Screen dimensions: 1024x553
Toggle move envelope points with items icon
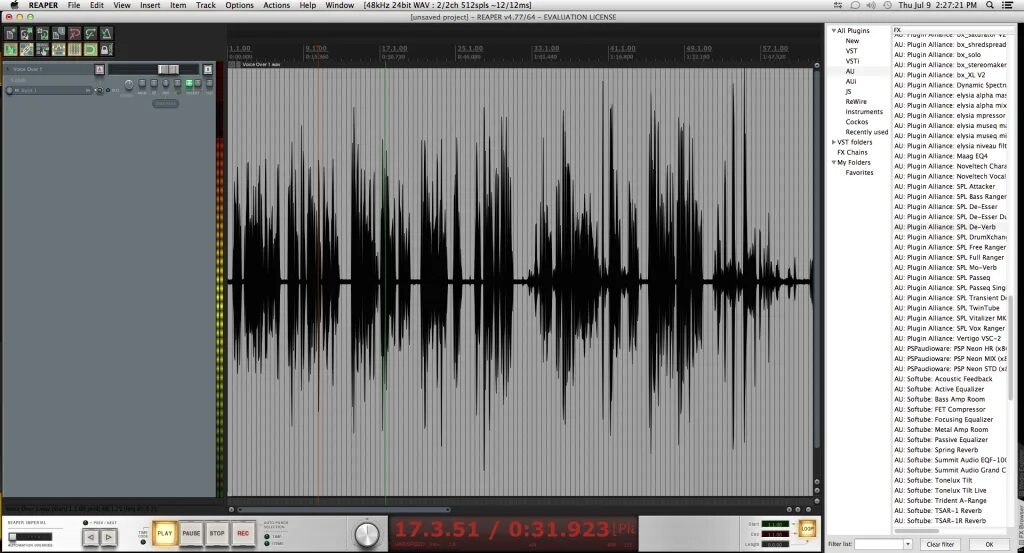pos(59,50)
